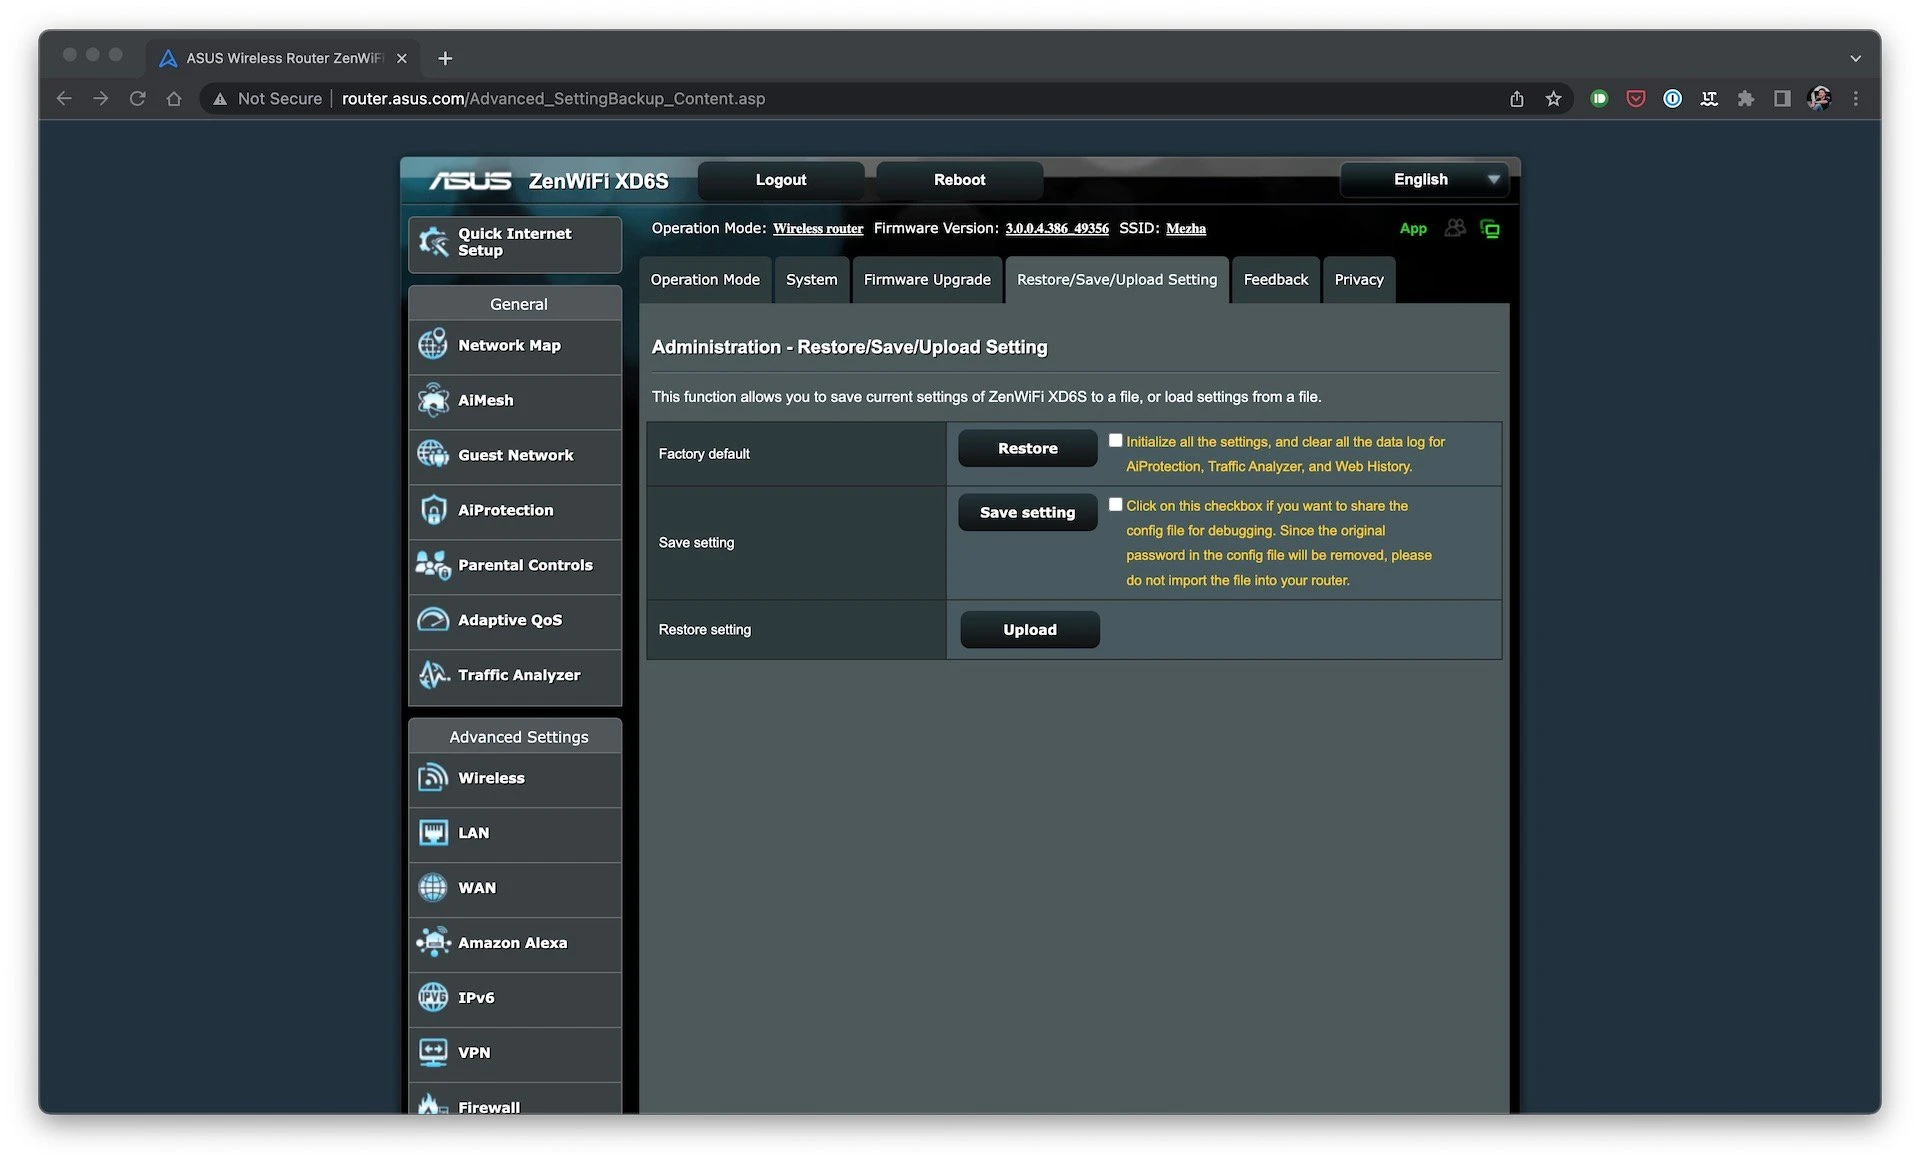Viewport: 1920px width, 1162px height.
Task: Click the ASUS logo
Action: [x=470, y=181]
